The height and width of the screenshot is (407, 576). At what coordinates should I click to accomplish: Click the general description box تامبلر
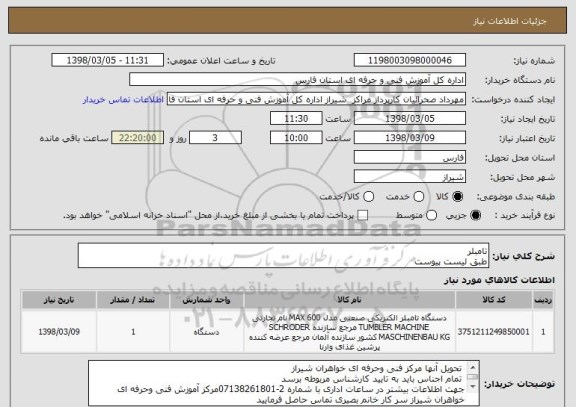pos(283,256)
